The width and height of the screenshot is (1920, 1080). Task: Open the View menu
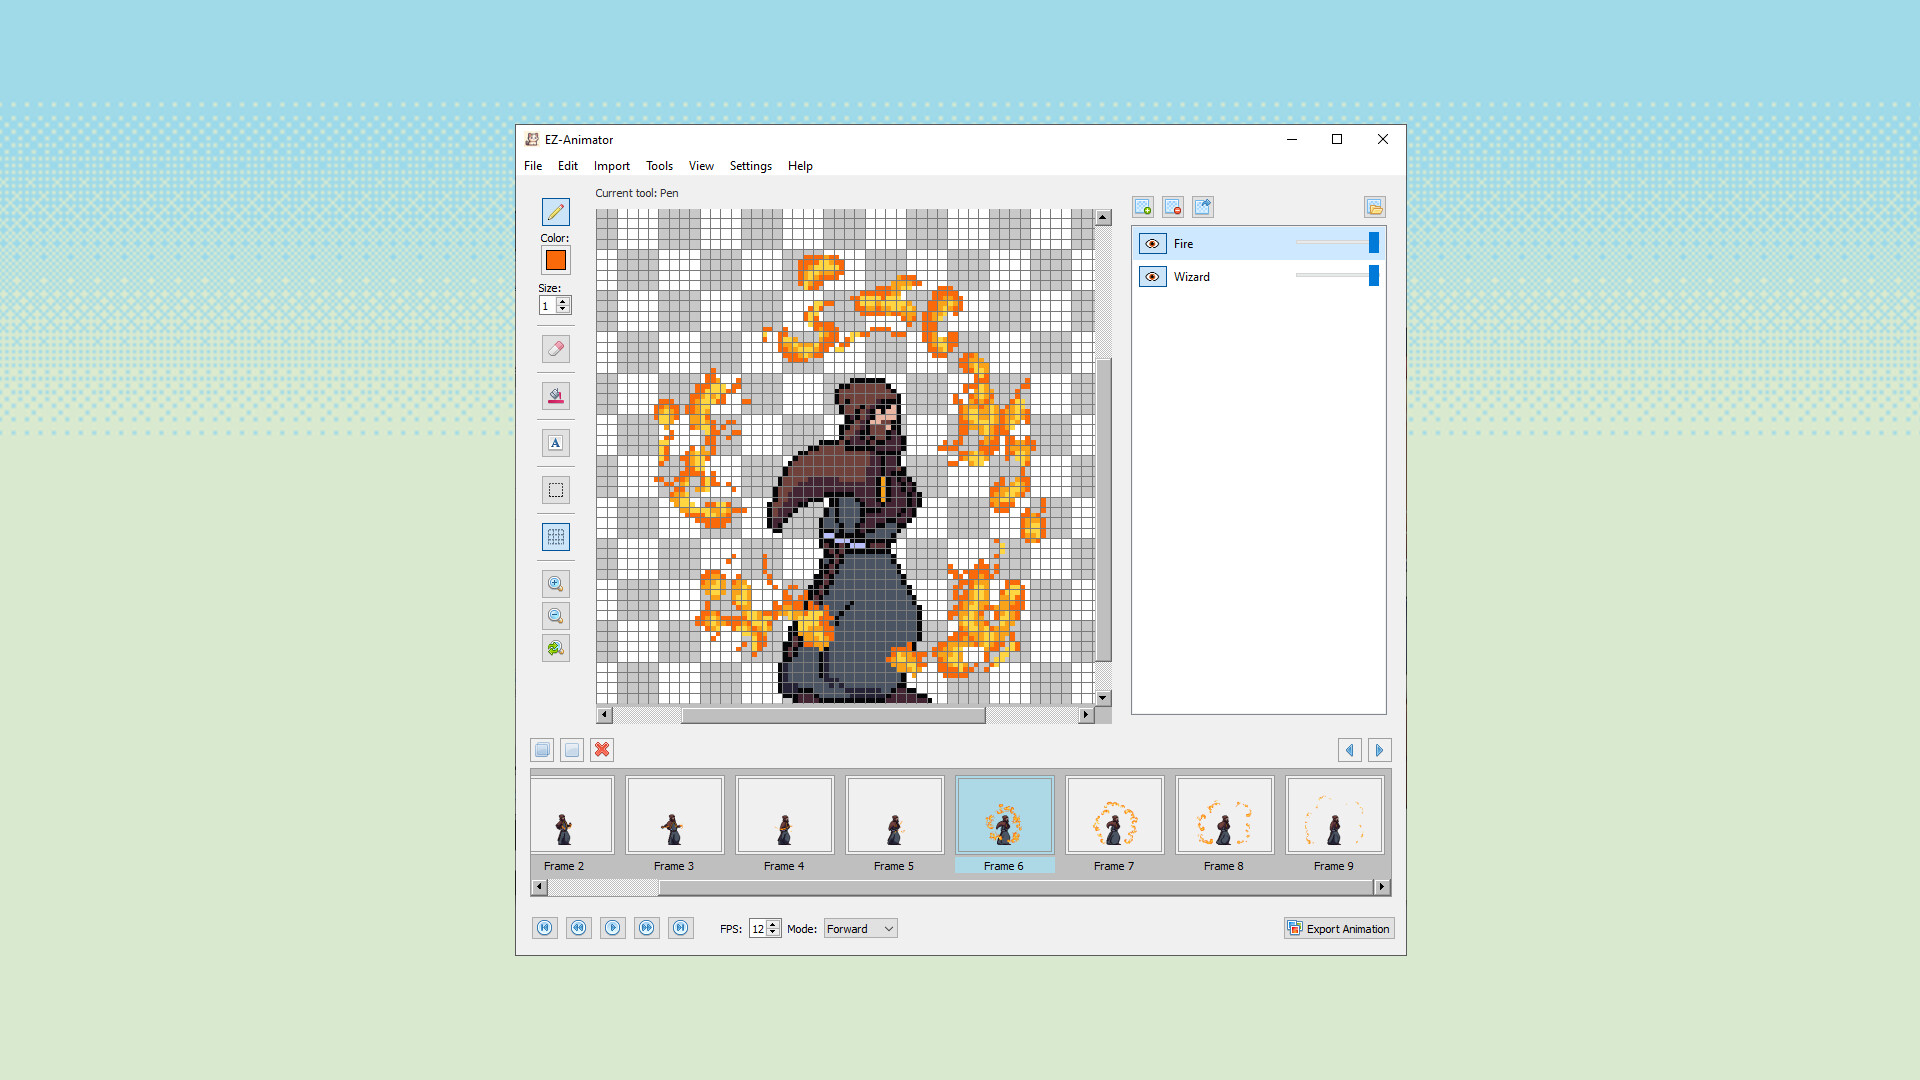click(701, 166)
